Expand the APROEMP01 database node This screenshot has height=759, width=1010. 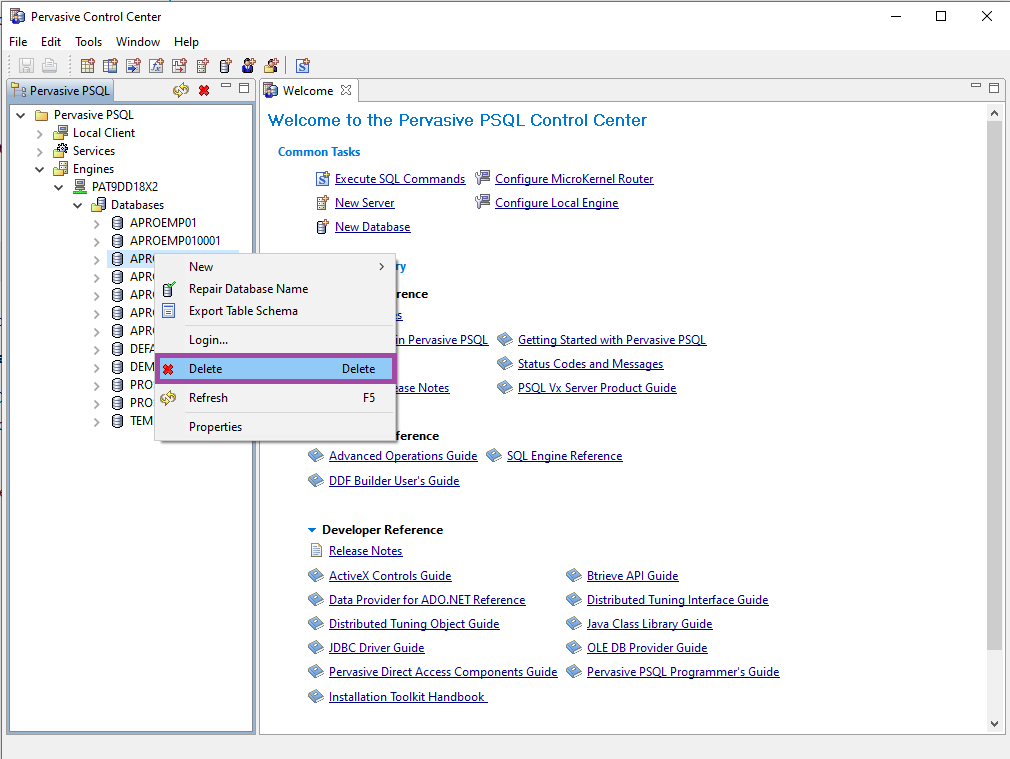pyautogui.click(x=97, y=224)
